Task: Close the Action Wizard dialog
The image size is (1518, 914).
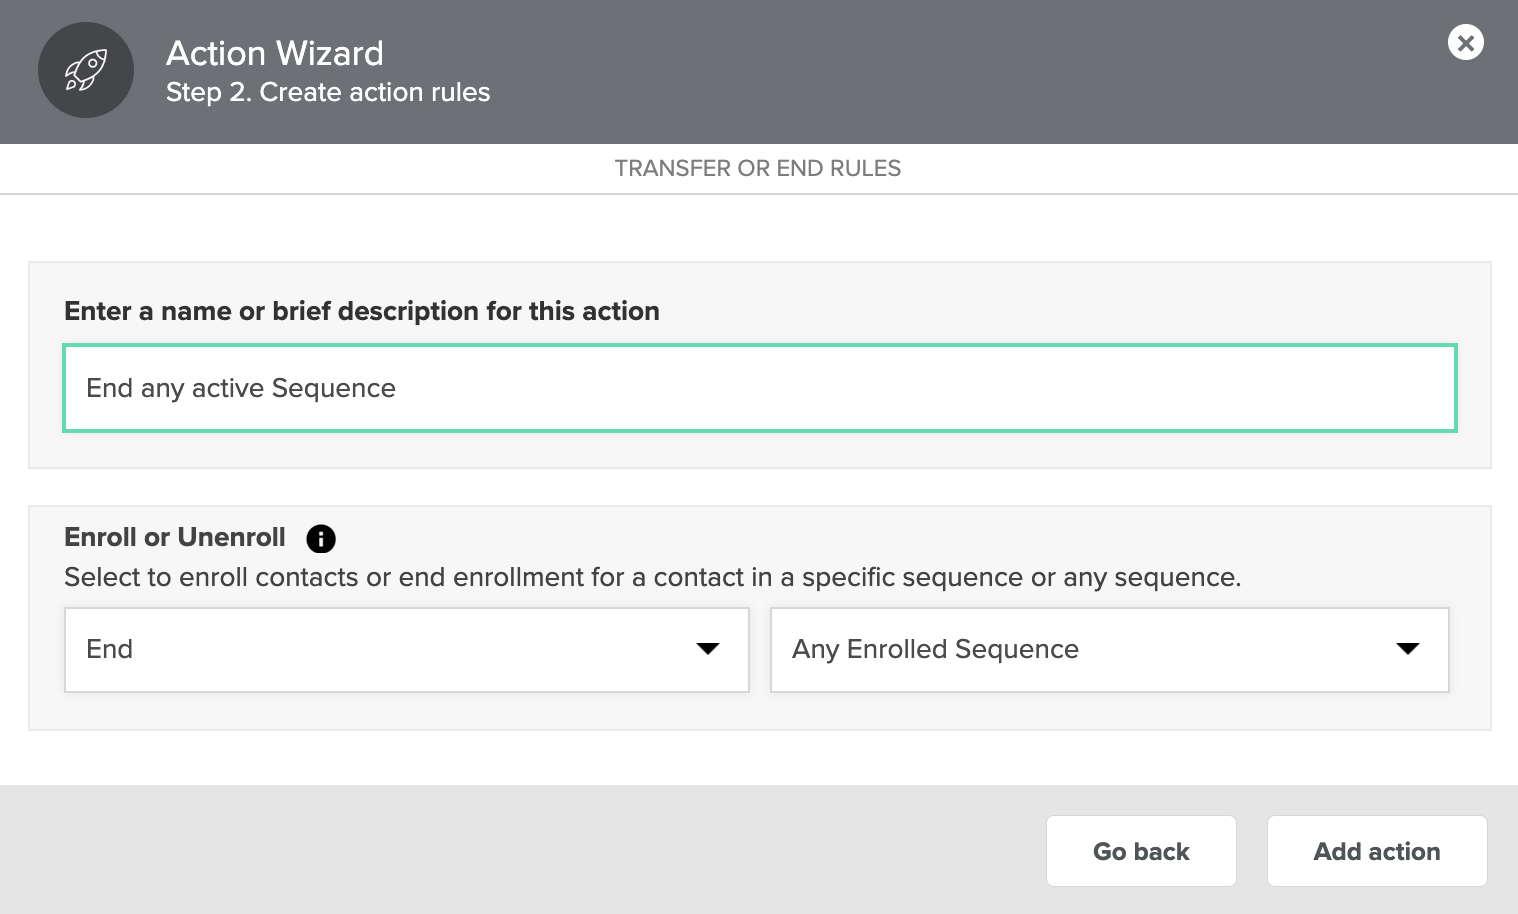Action: pyautogui.click(x=1465, y=42)
